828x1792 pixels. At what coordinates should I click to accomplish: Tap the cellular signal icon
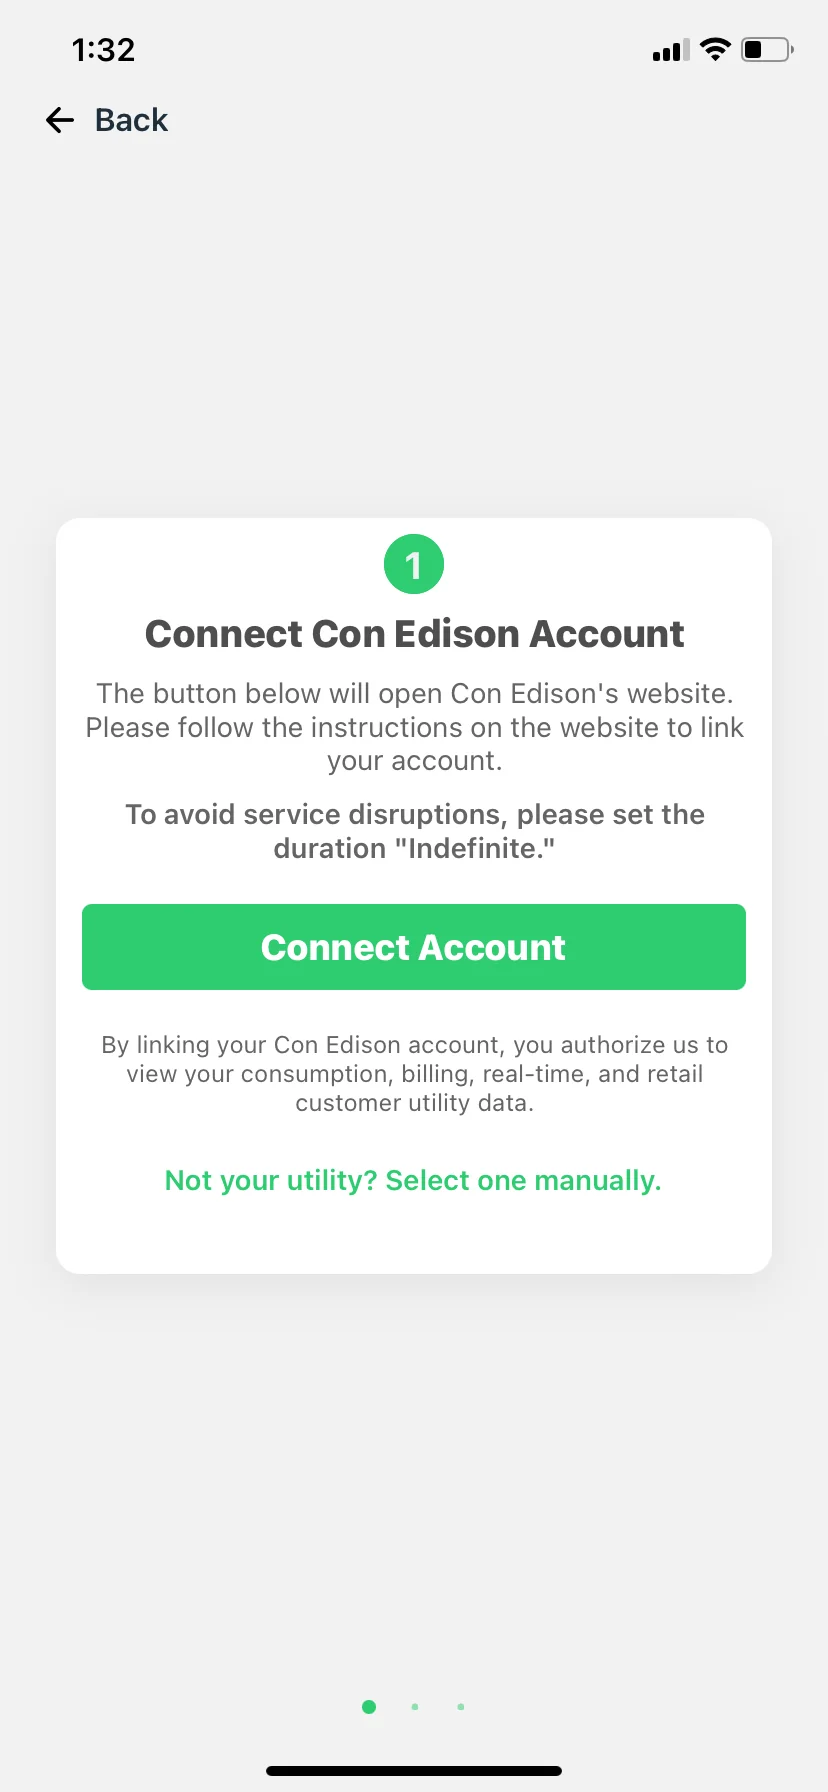(x=670, y=50)
